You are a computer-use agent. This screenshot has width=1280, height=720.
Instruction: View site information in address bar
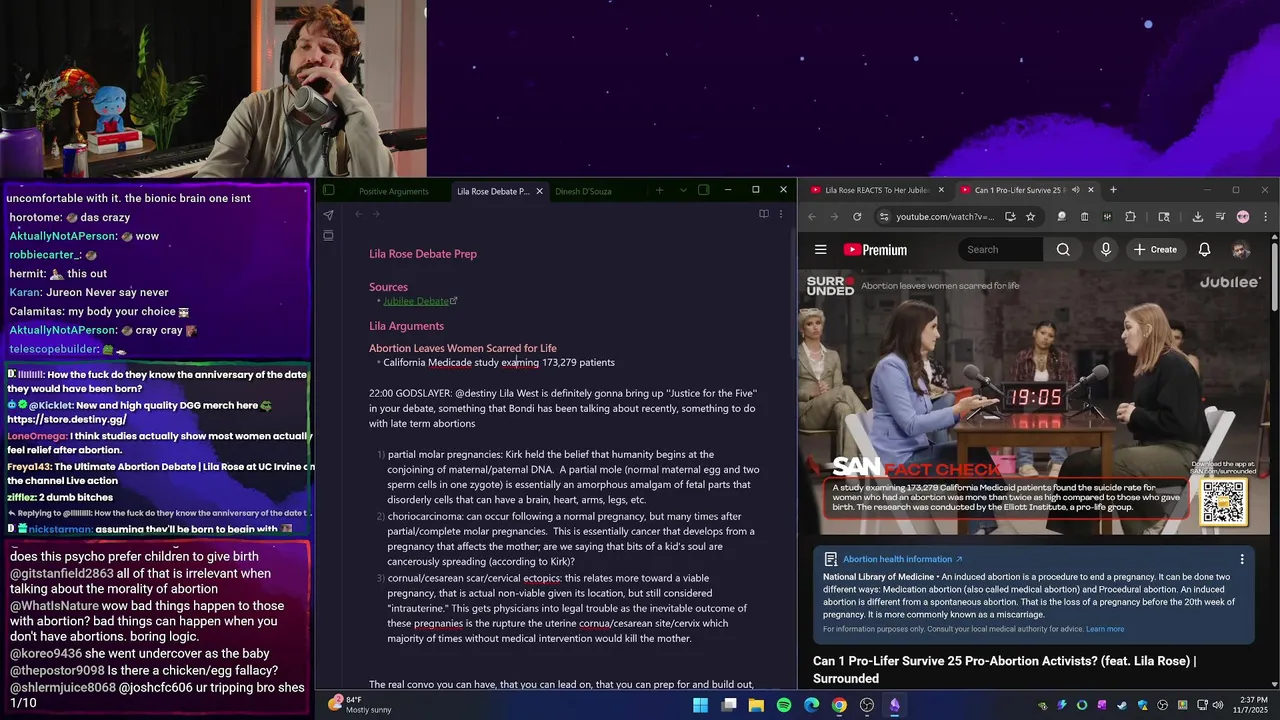coord(883,216)
